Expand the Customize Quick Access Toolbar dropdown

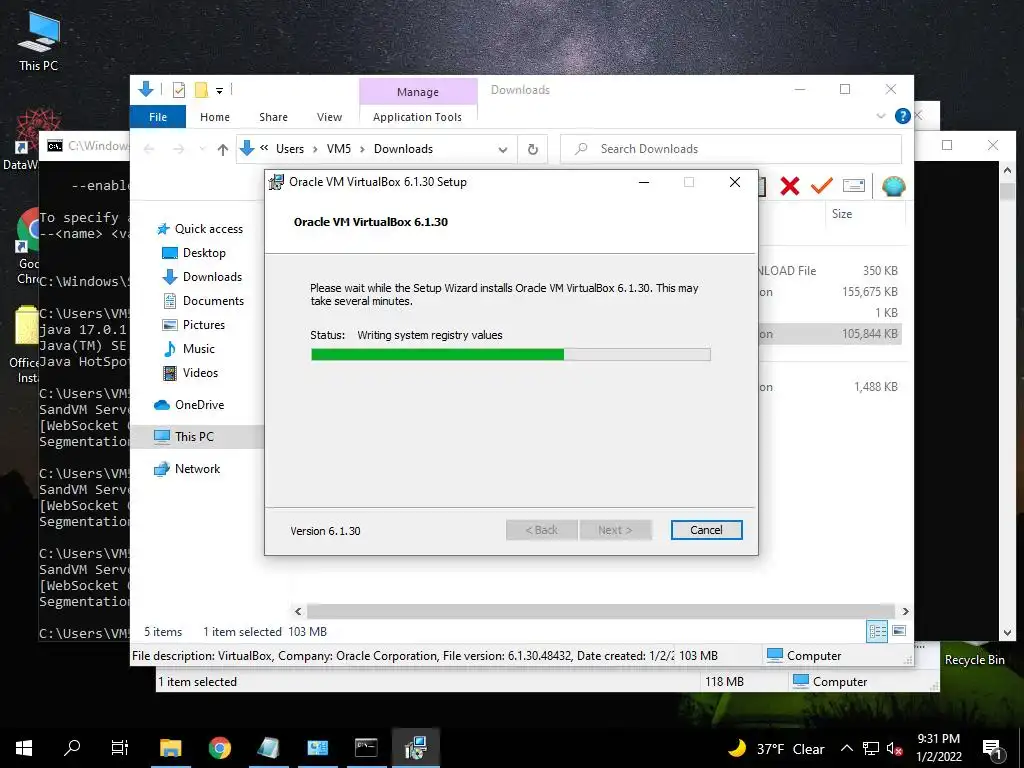pyautogui.click(x=219, y=91)
